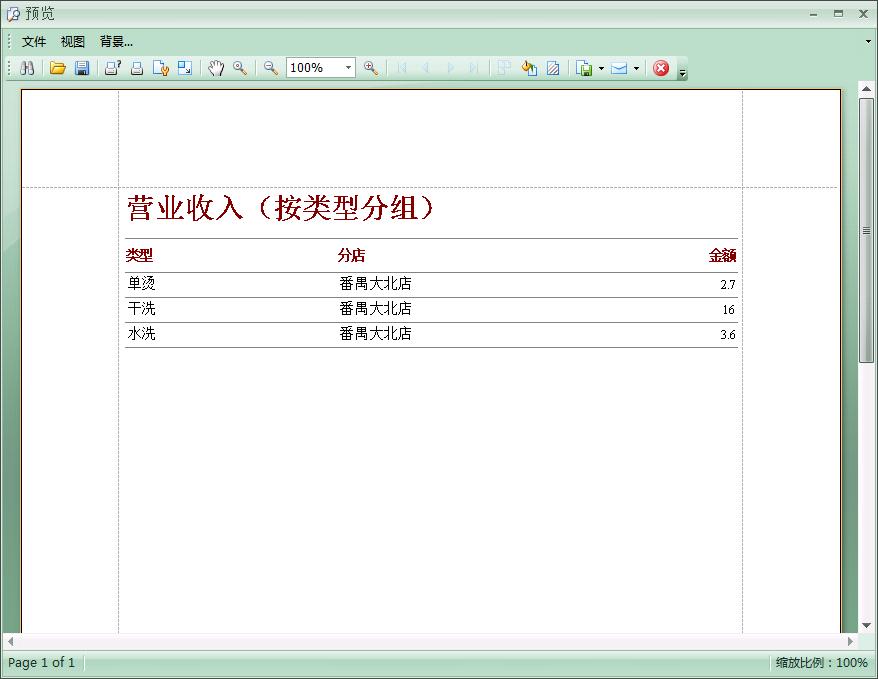
Task: Go to last page arrow
Action: (x=474, y=68)
